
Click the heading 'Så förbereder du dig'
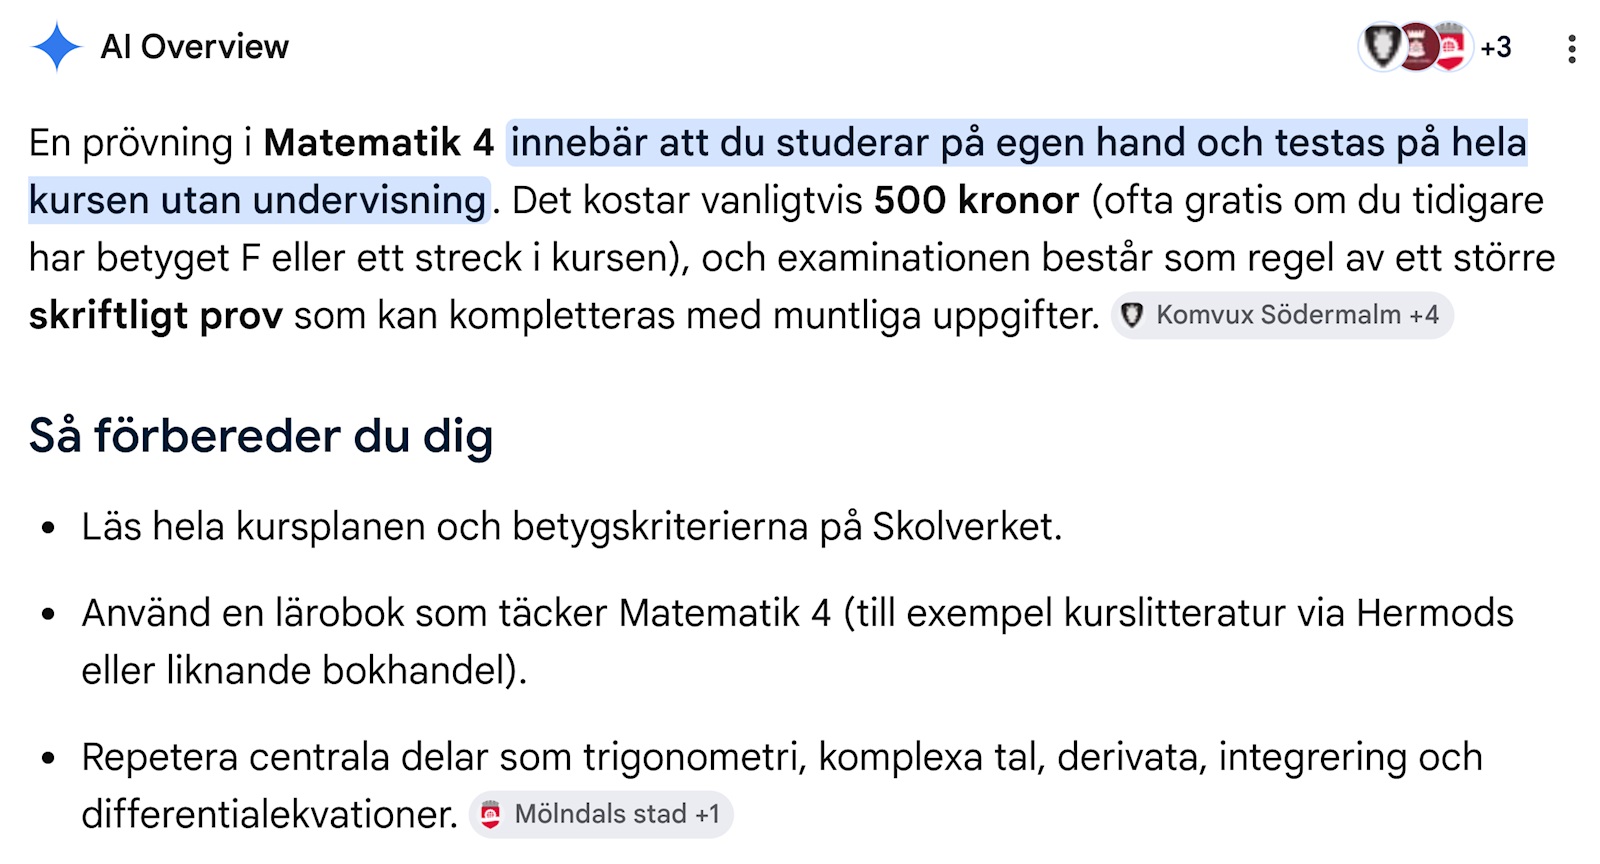click(261, 436)
